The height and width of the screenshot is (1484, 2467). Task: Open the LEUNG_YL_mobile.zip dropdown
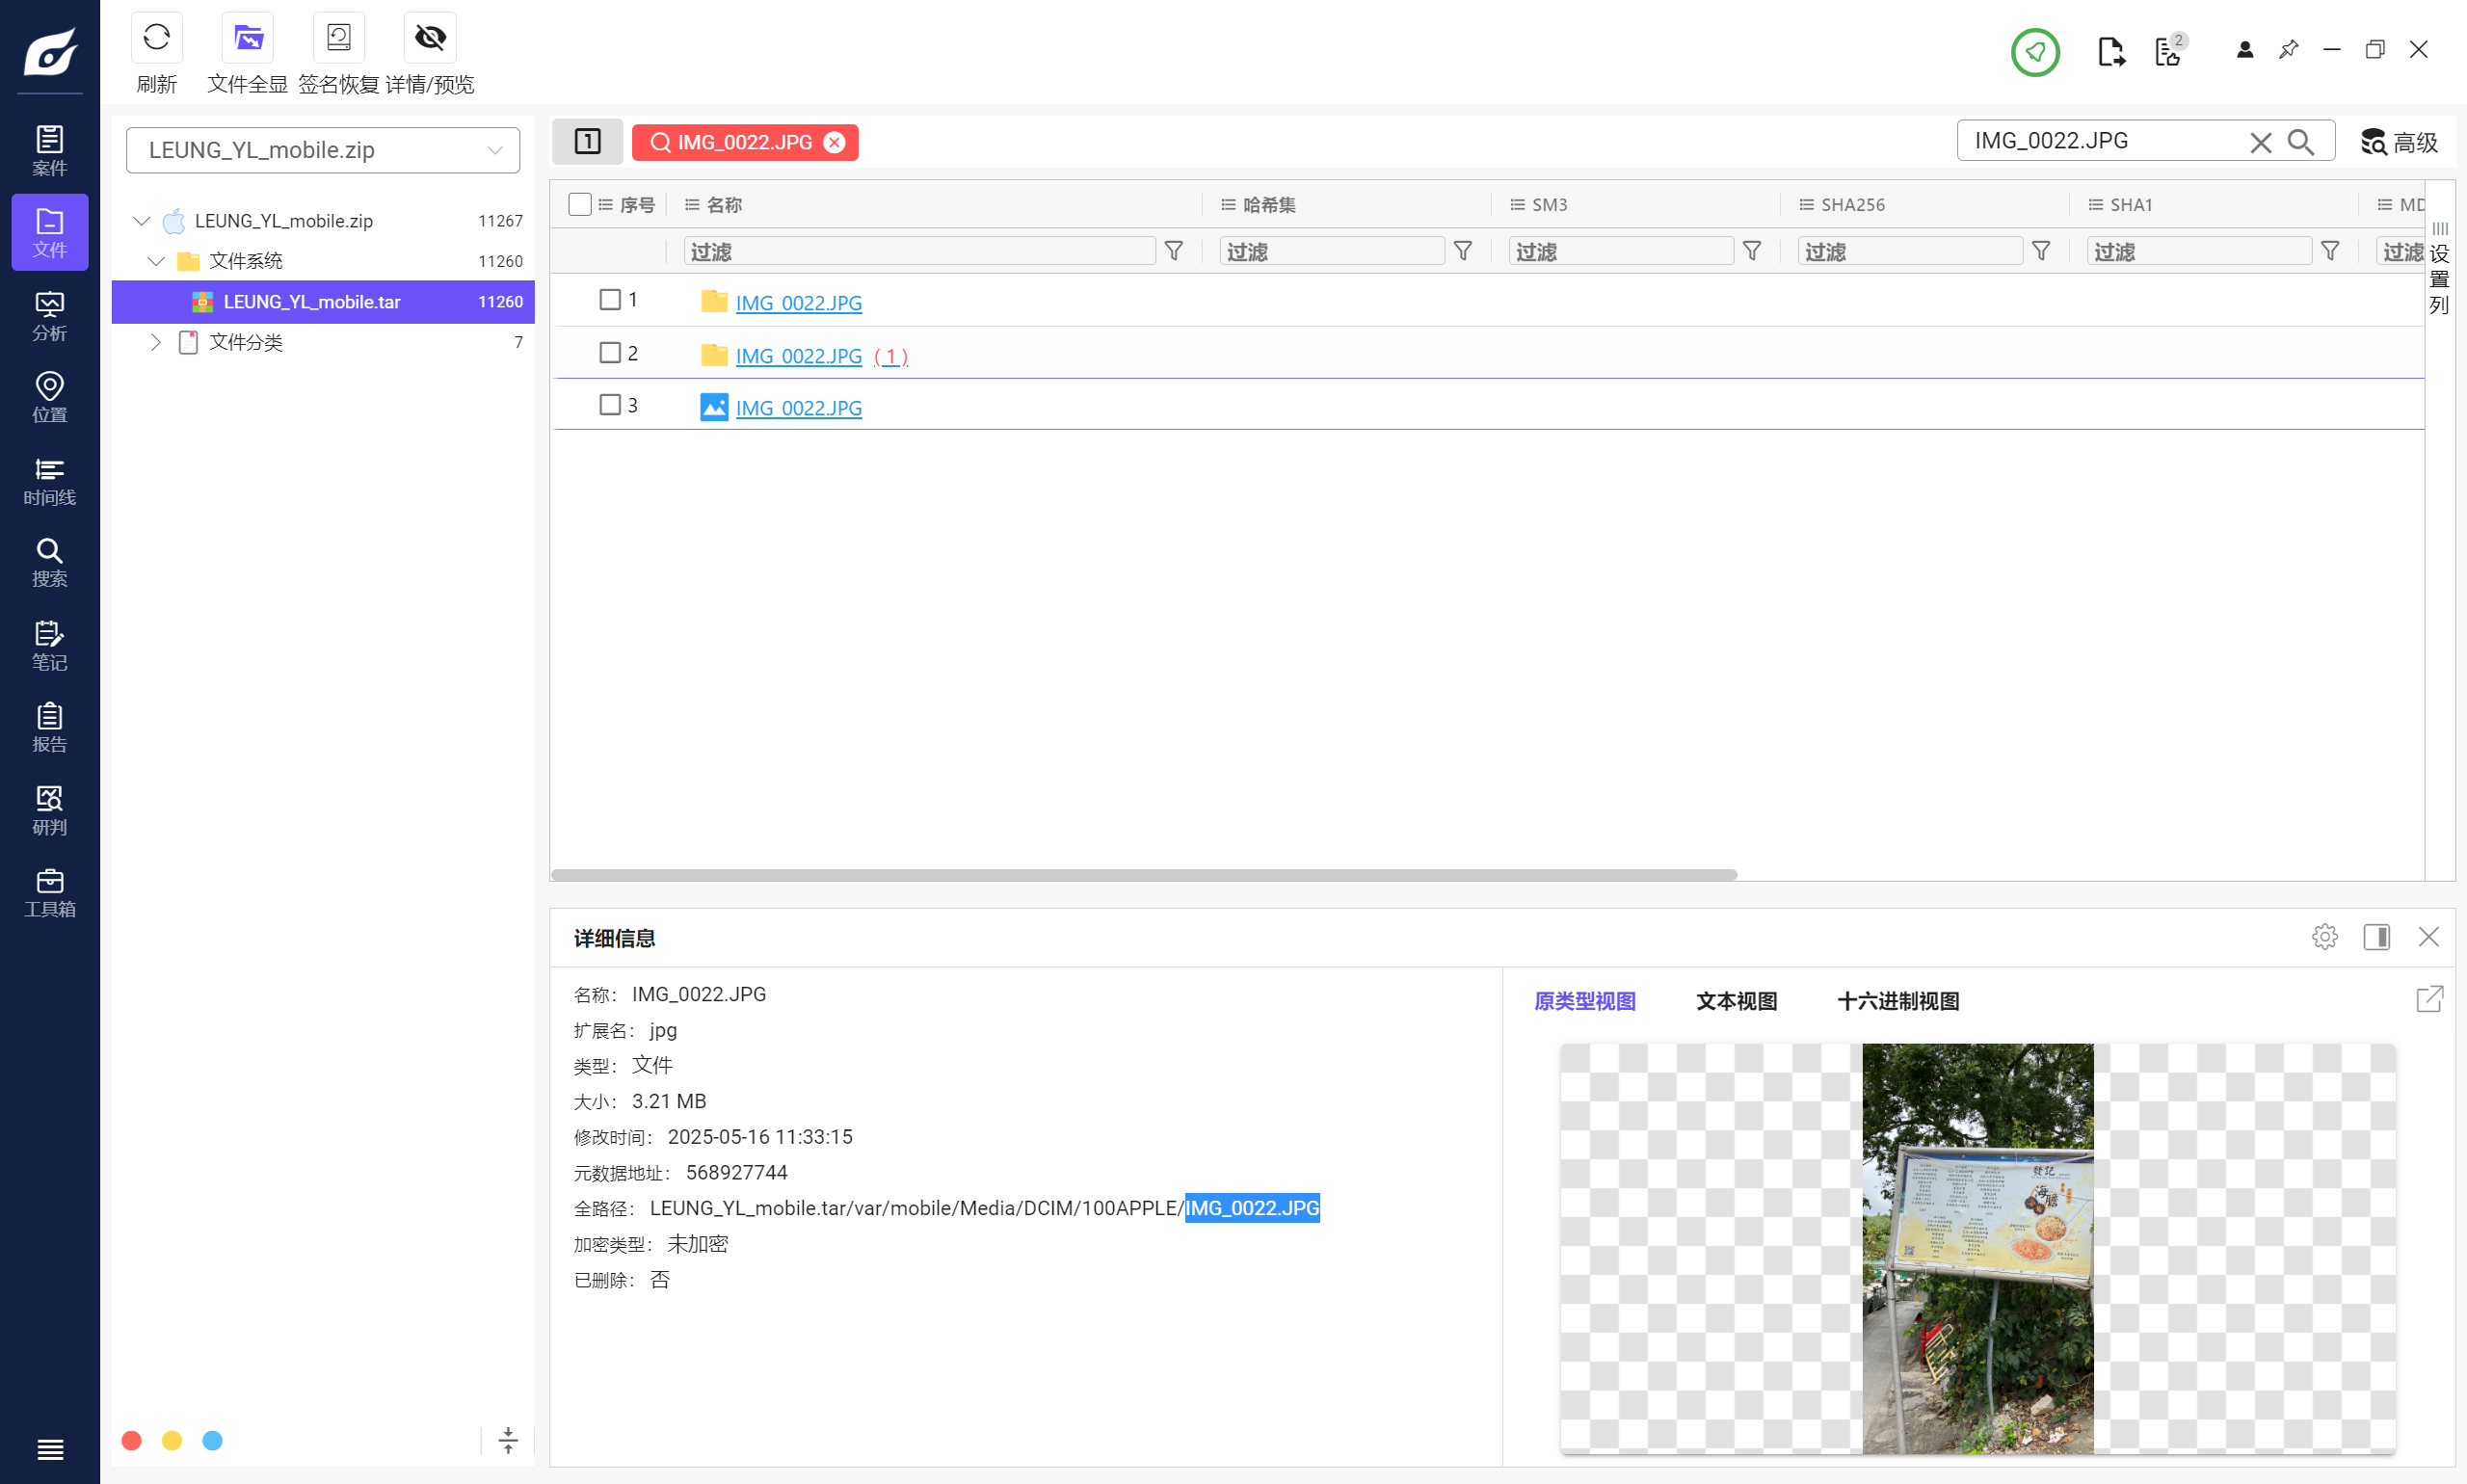tap(323, 150)
